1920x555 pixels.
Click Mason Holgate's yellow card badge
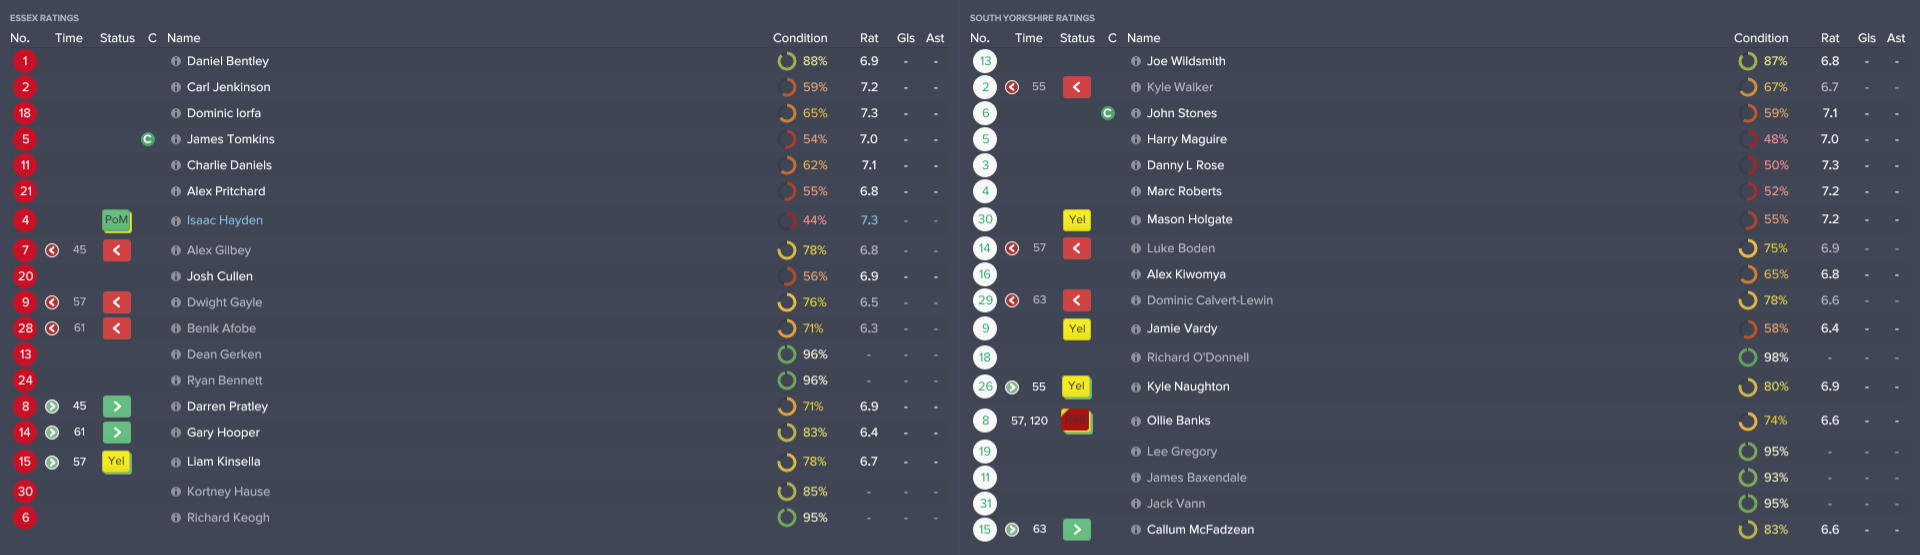(x=1076, y=220)
